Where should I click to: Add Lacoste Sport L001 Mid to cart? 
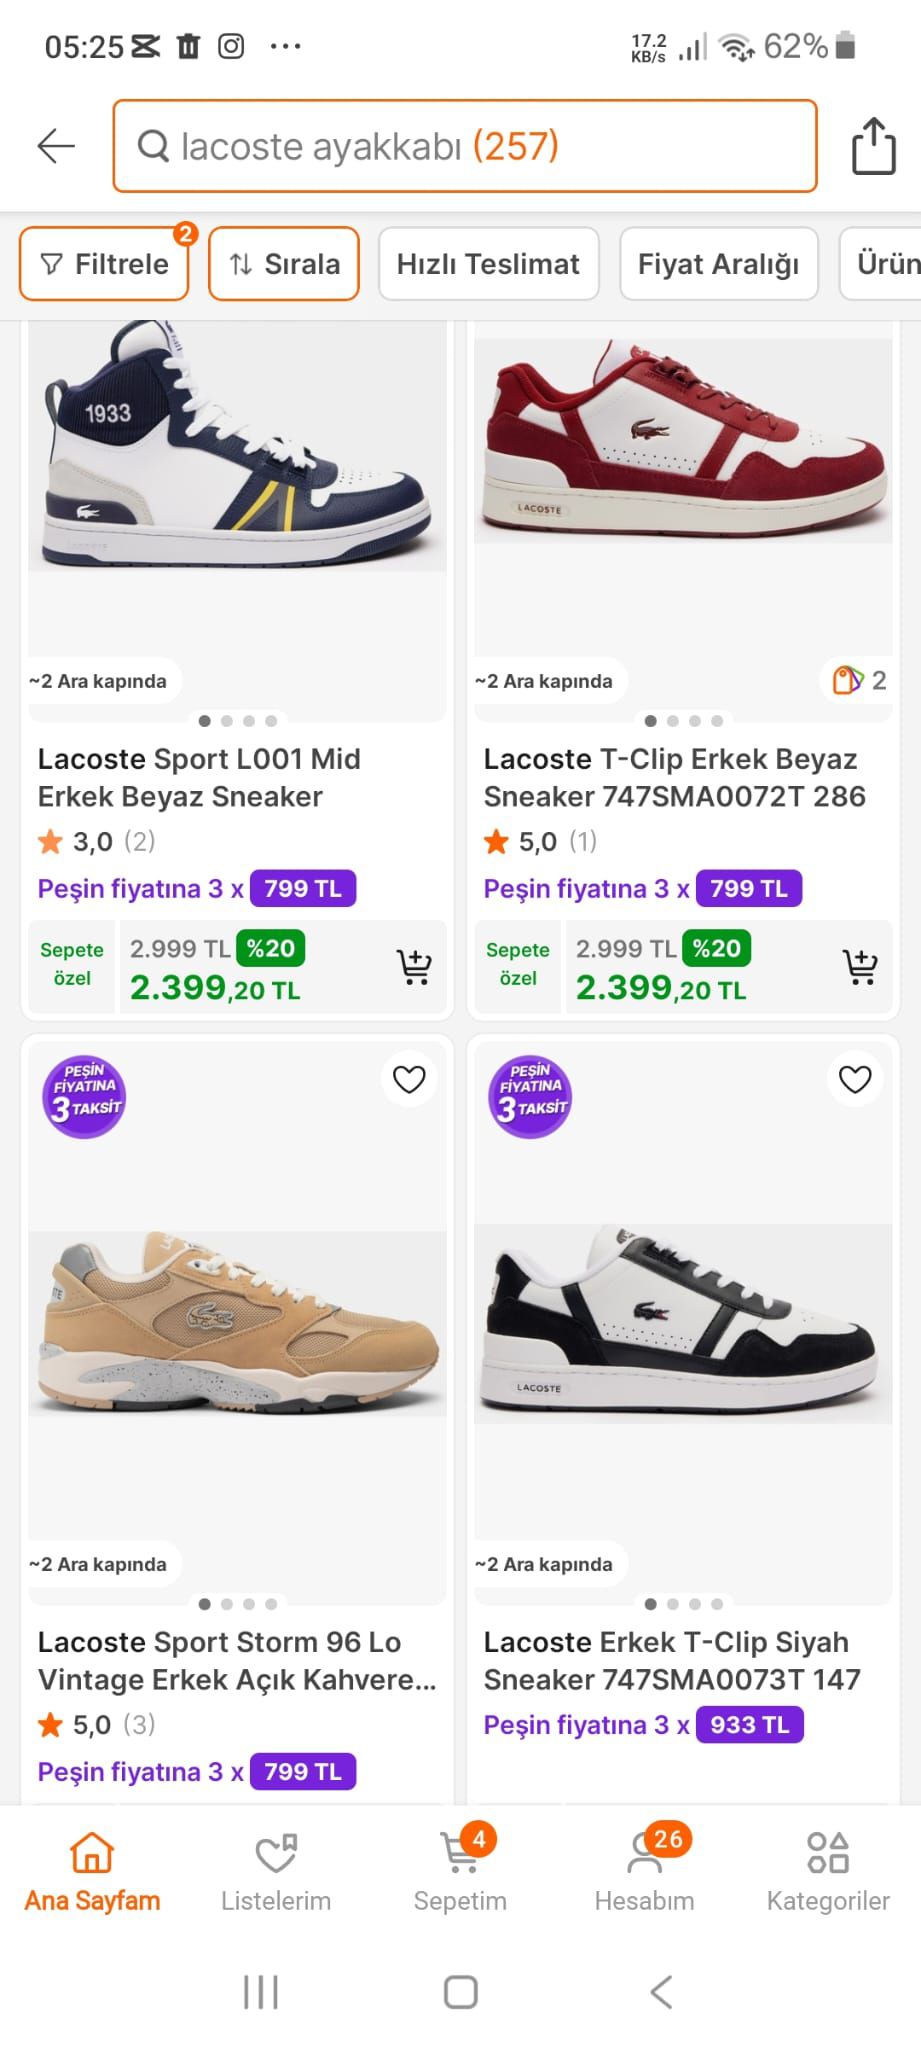(x=414, y=967)
